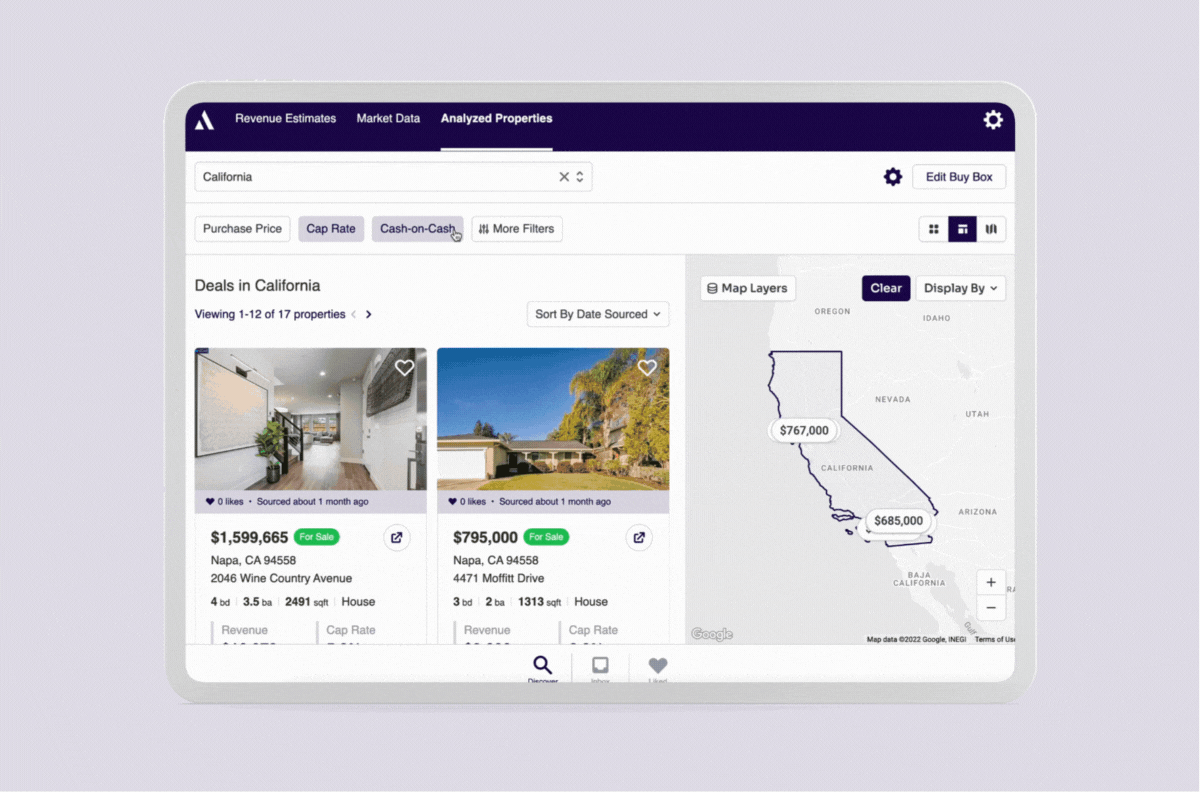Click the Clear button on the map
The width and height of the screenshot is (1200, 792).
886,288
